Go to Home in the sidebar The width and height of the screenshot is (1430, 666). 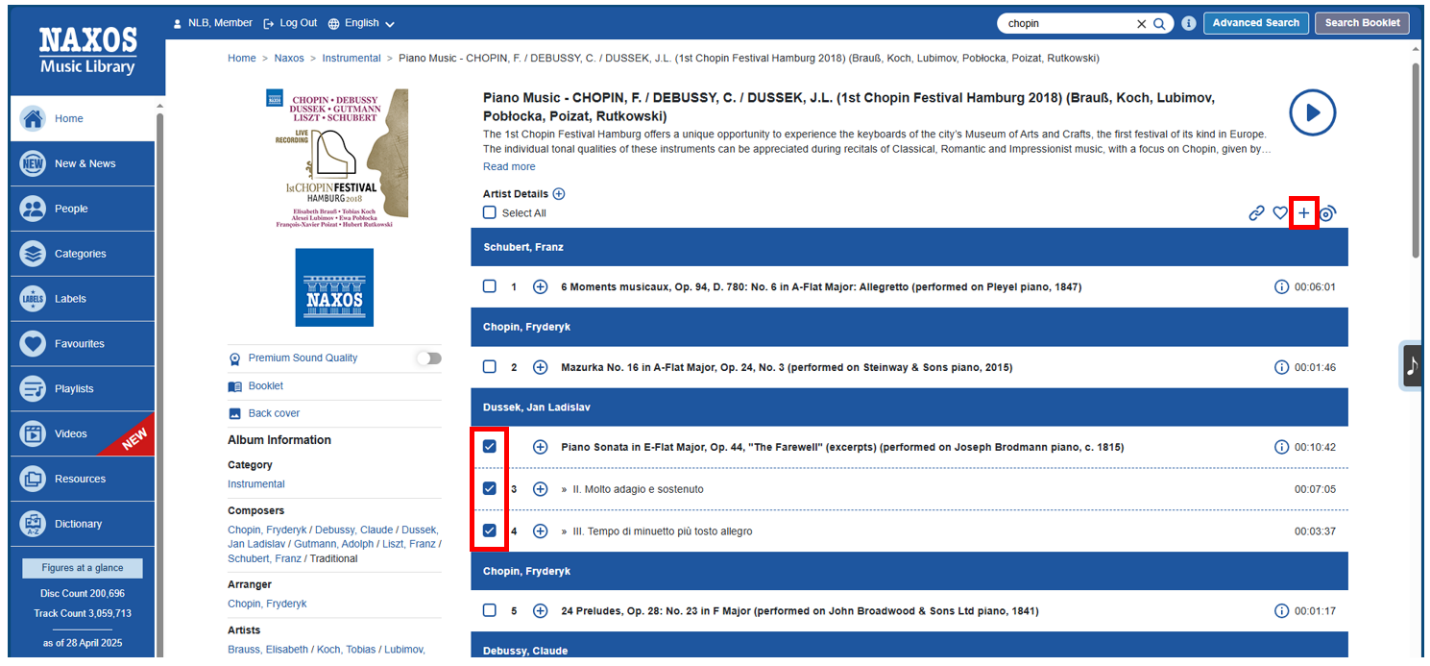[x=82, y=118]
